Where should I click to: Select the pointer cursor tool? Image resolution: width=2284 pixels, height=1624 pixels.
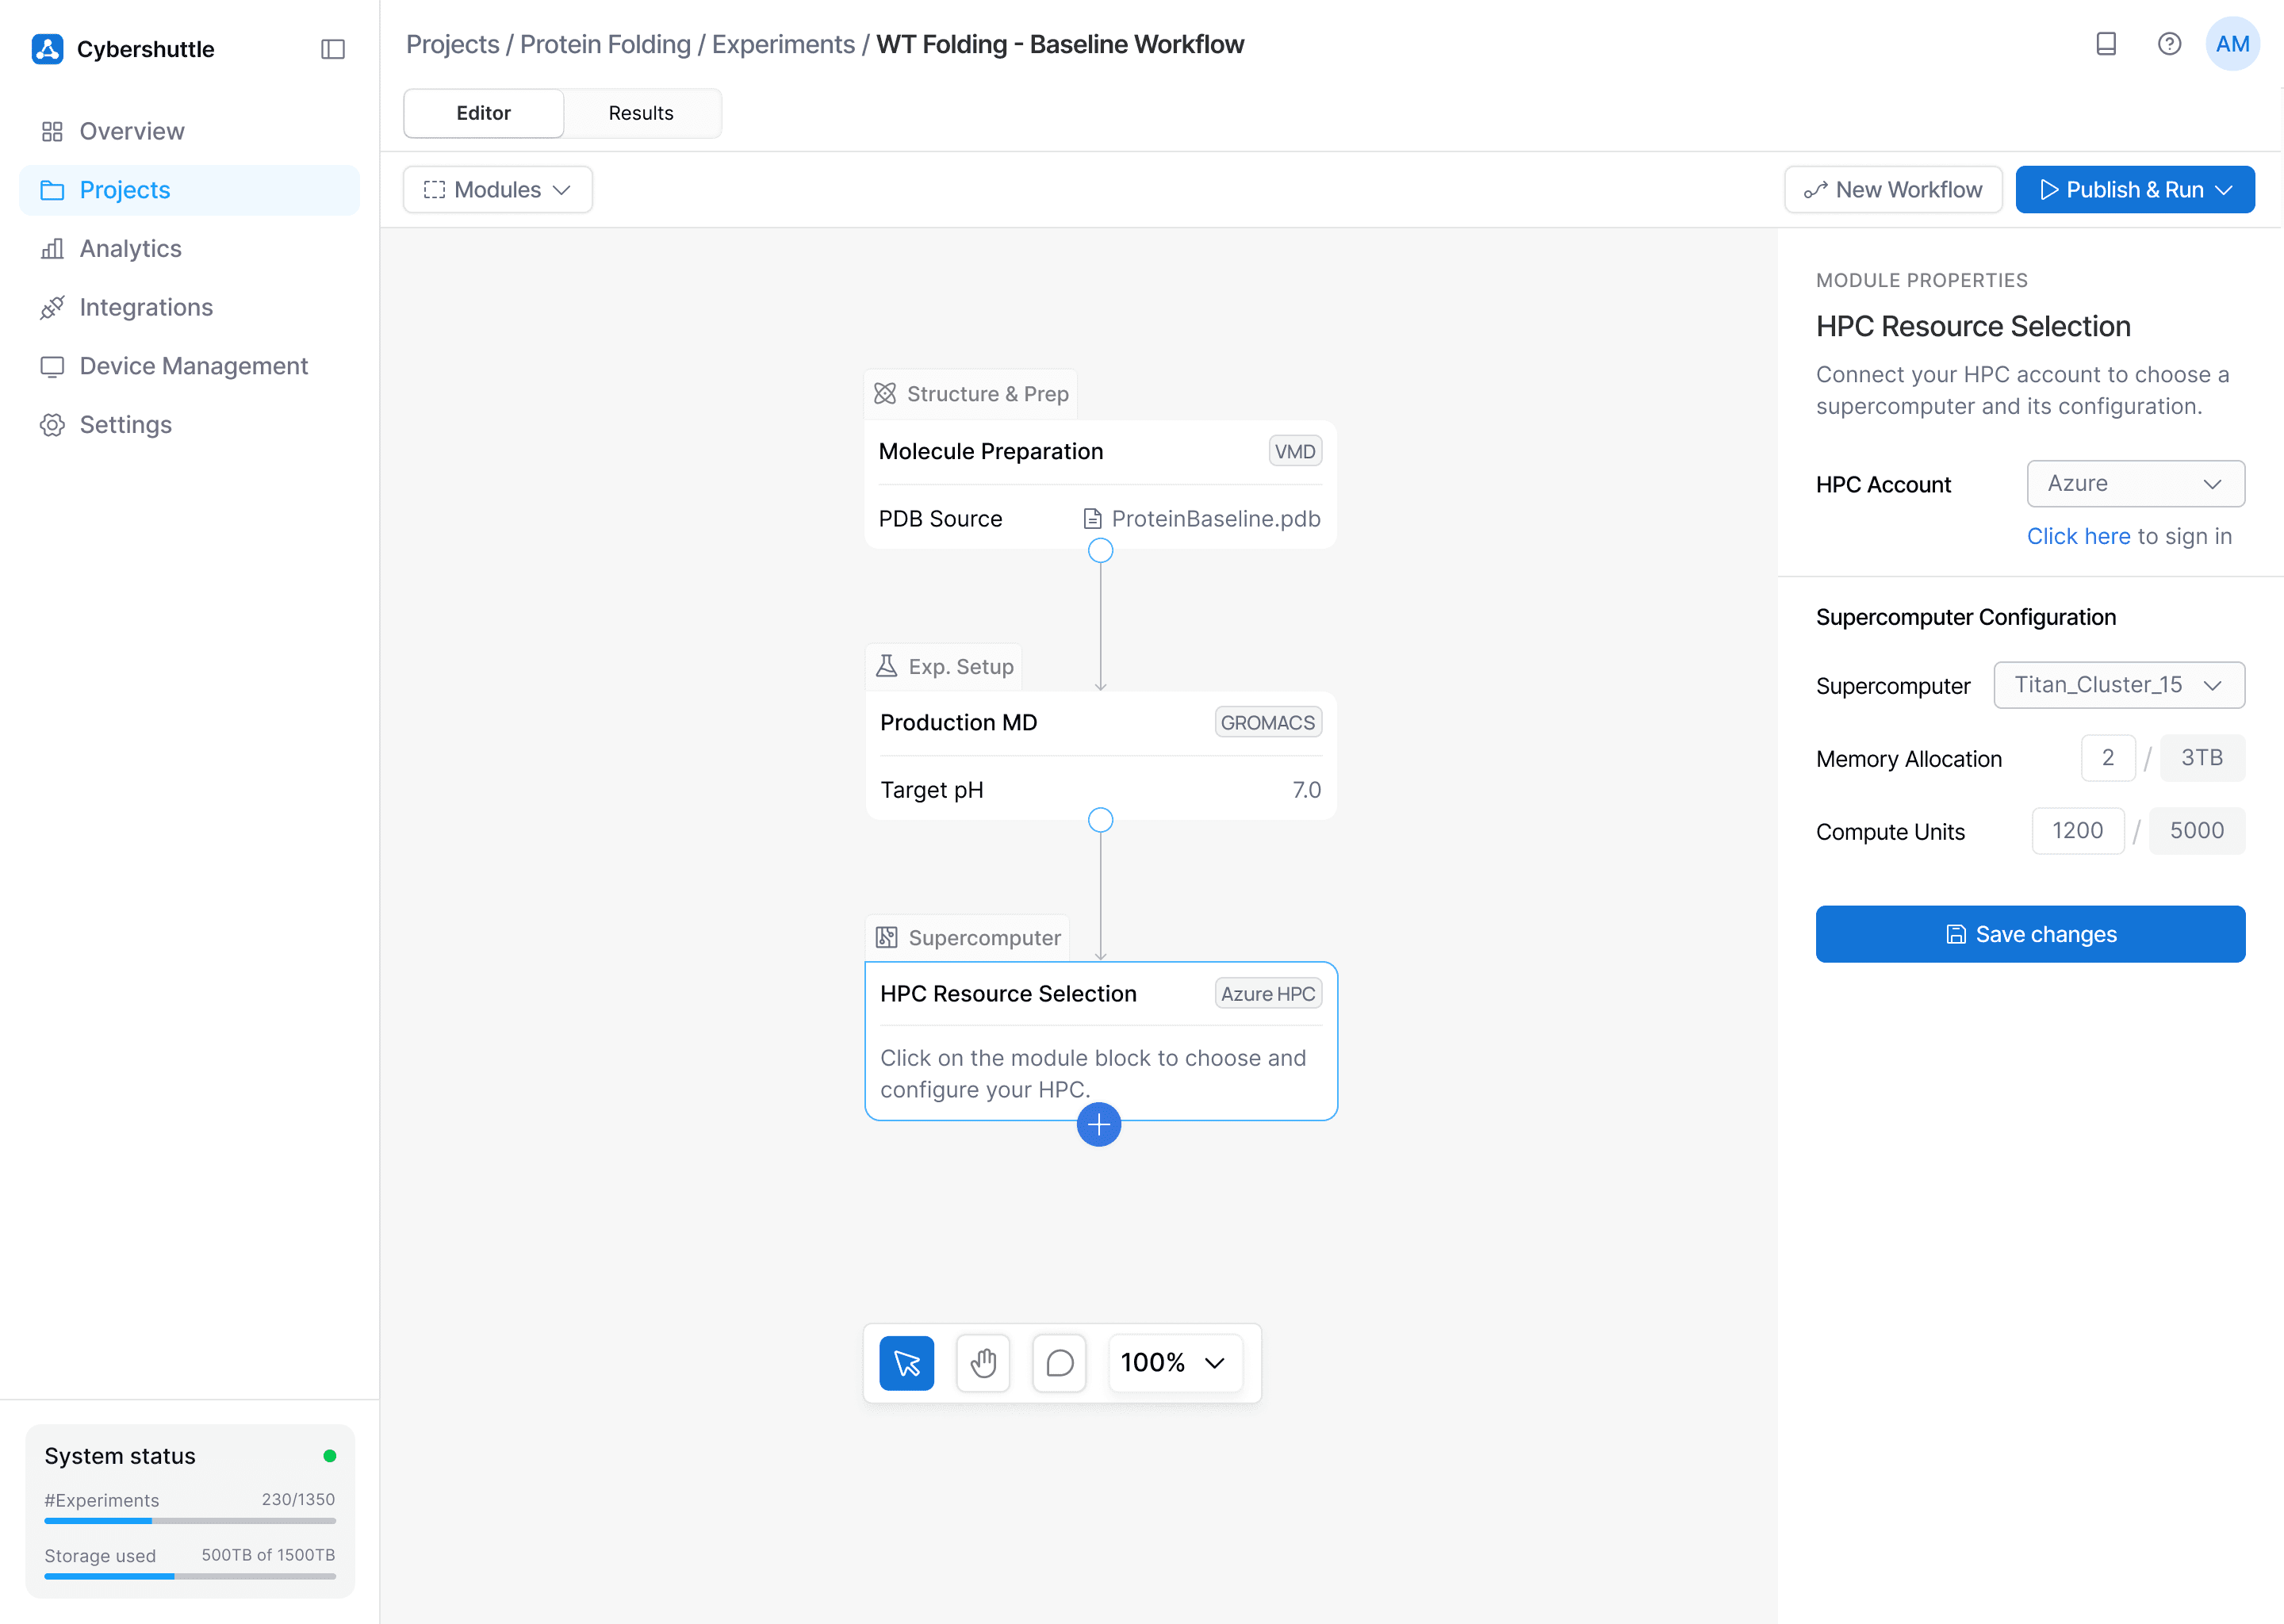(906, 1363)
